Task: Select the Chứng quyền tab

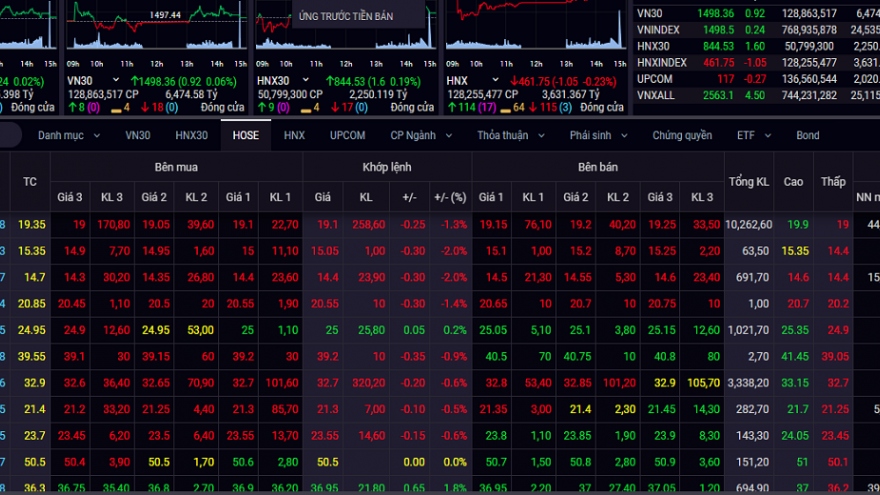Action: point(682,135)
